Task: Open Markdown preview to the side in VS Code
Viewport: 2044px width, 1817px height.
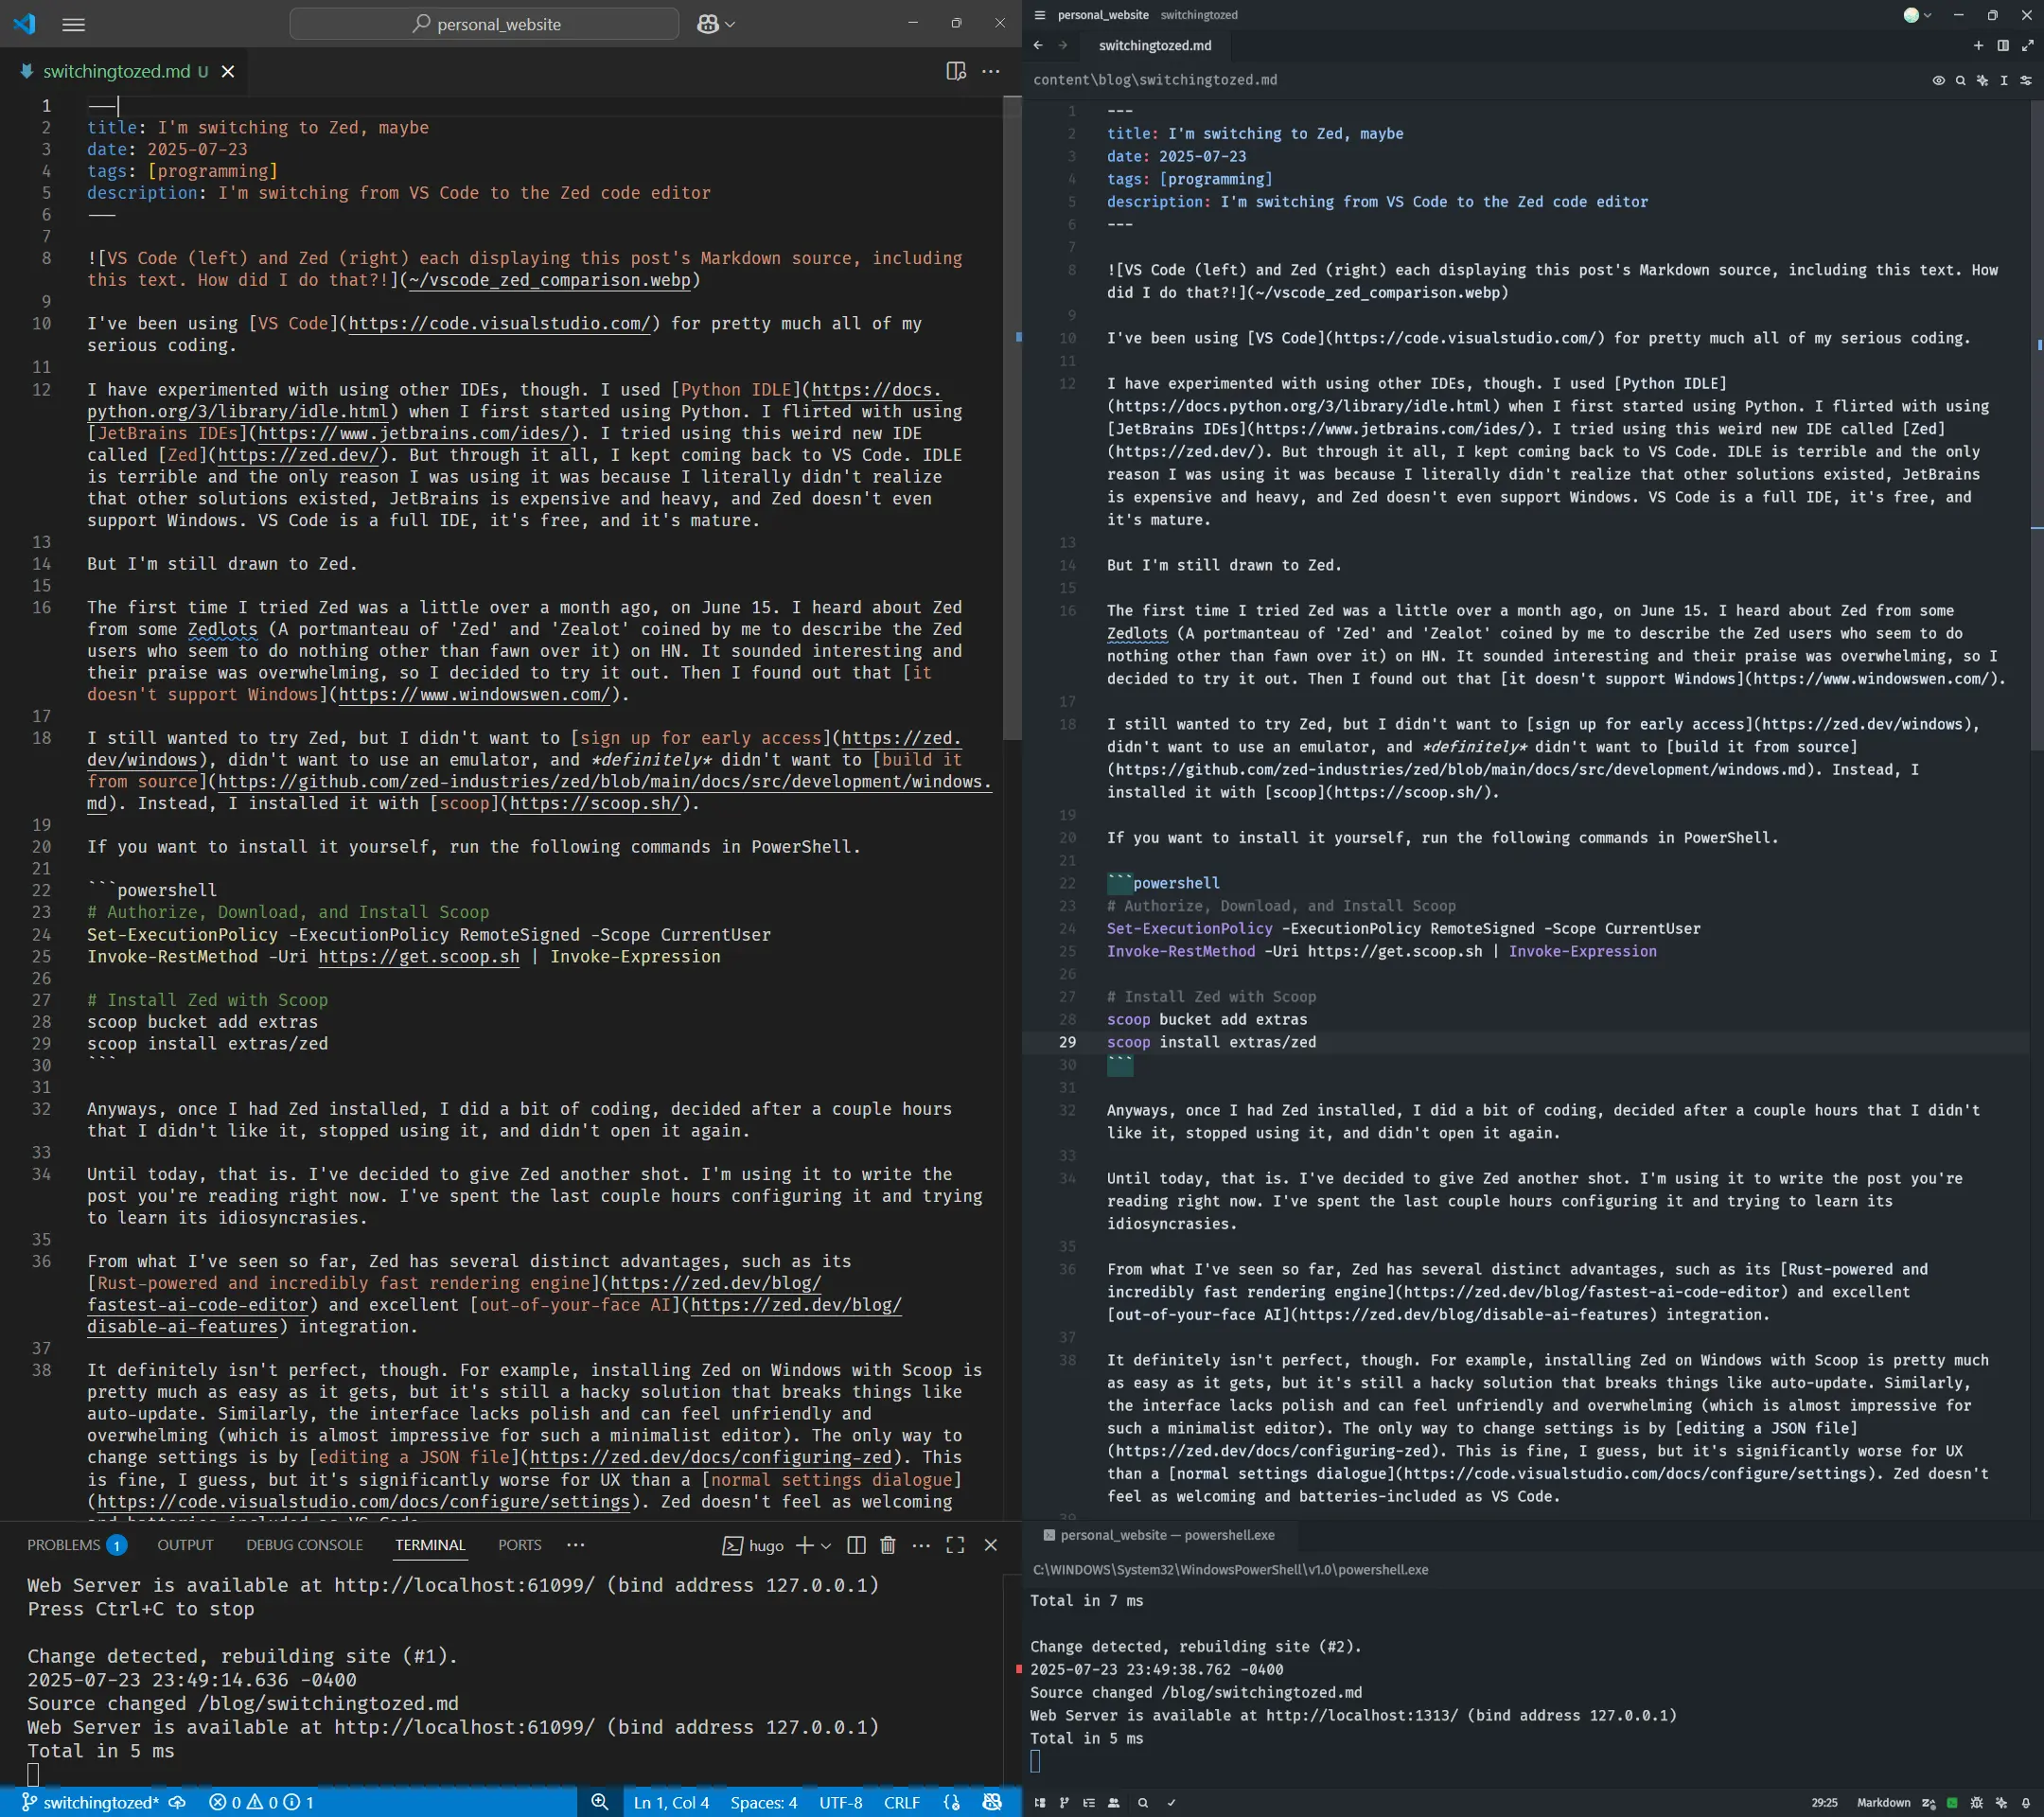Action: click(956, 71)
